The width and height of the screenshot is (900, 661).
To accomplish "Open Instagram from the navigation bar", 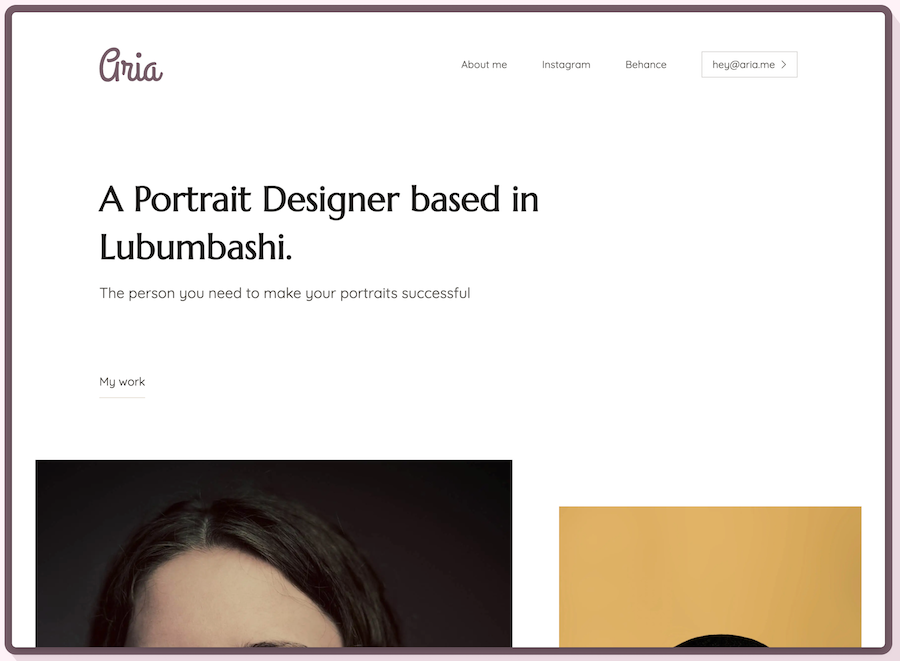I will (x=566, y=64).
